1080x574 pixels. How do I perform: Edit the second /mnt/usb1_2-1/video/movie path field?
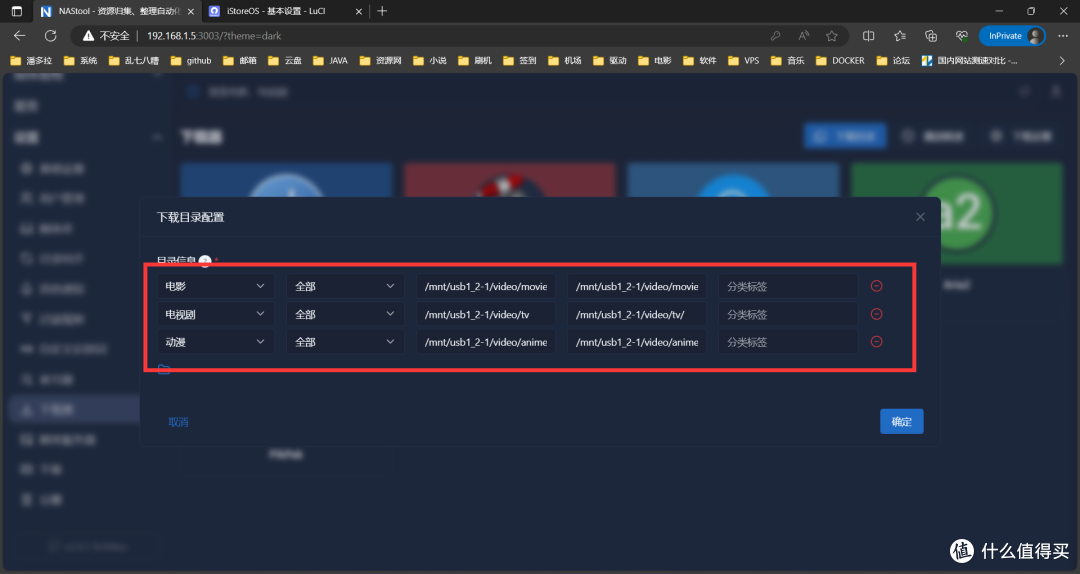click(x=636, y=286)
